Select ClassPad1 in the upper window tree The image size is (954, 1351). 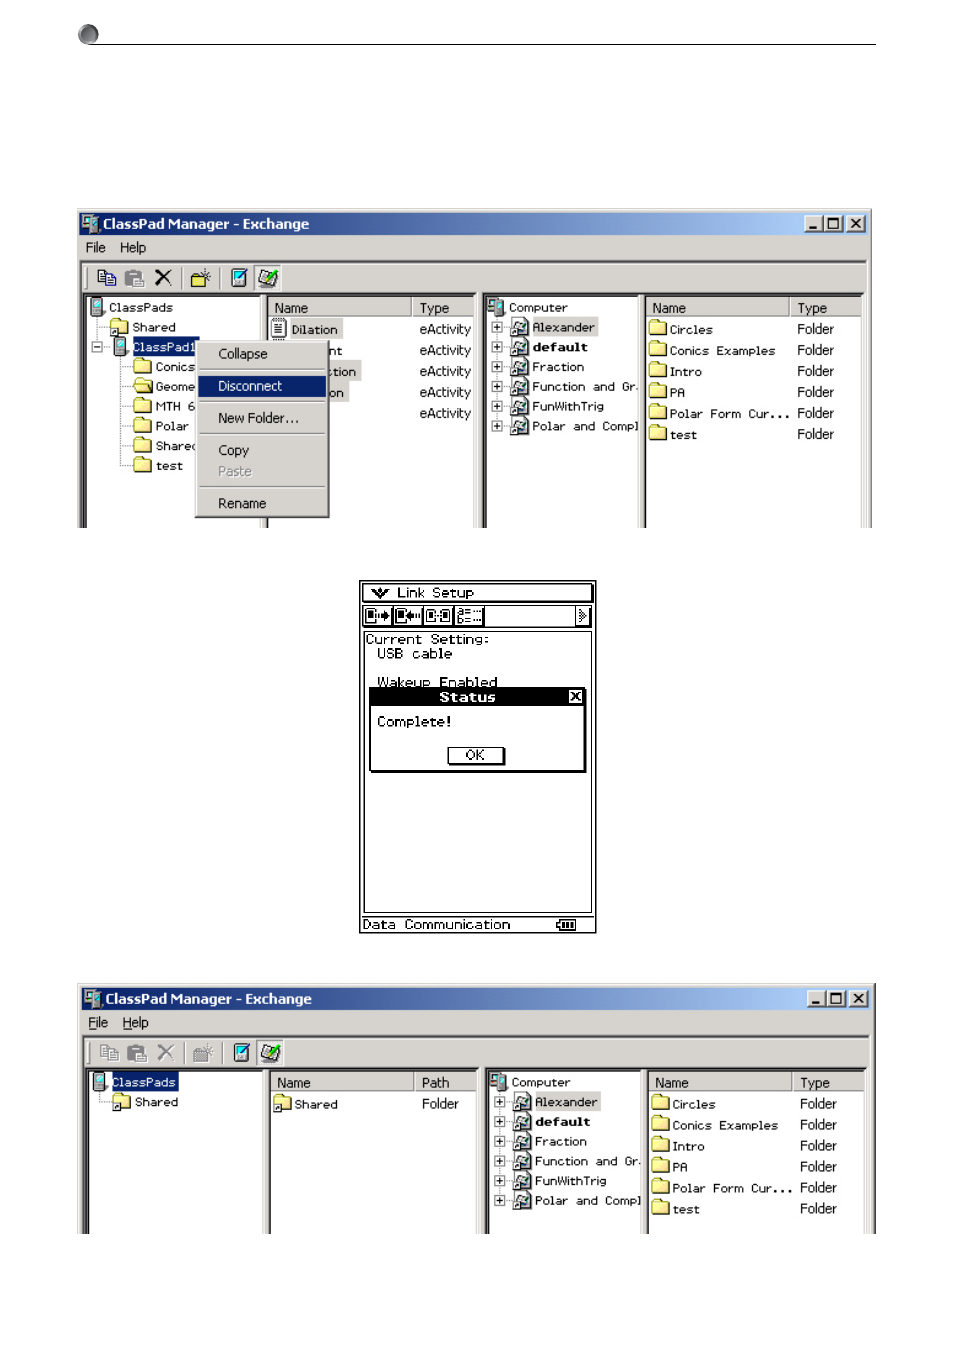pos(164,347)
